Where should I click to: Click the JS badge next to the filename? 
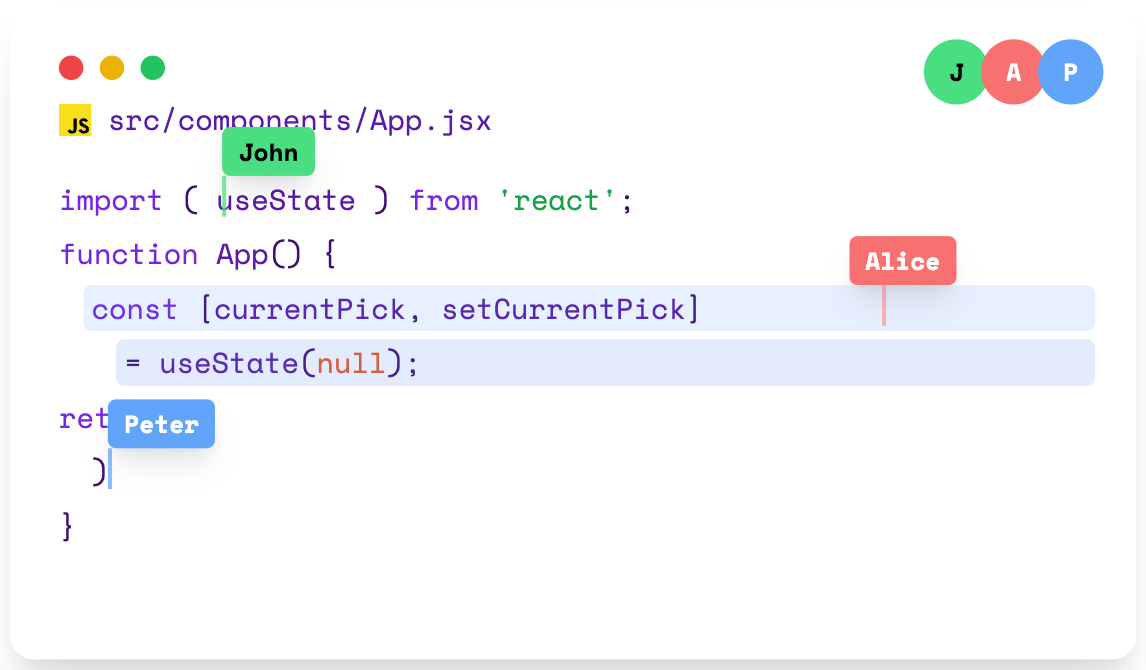75,120
